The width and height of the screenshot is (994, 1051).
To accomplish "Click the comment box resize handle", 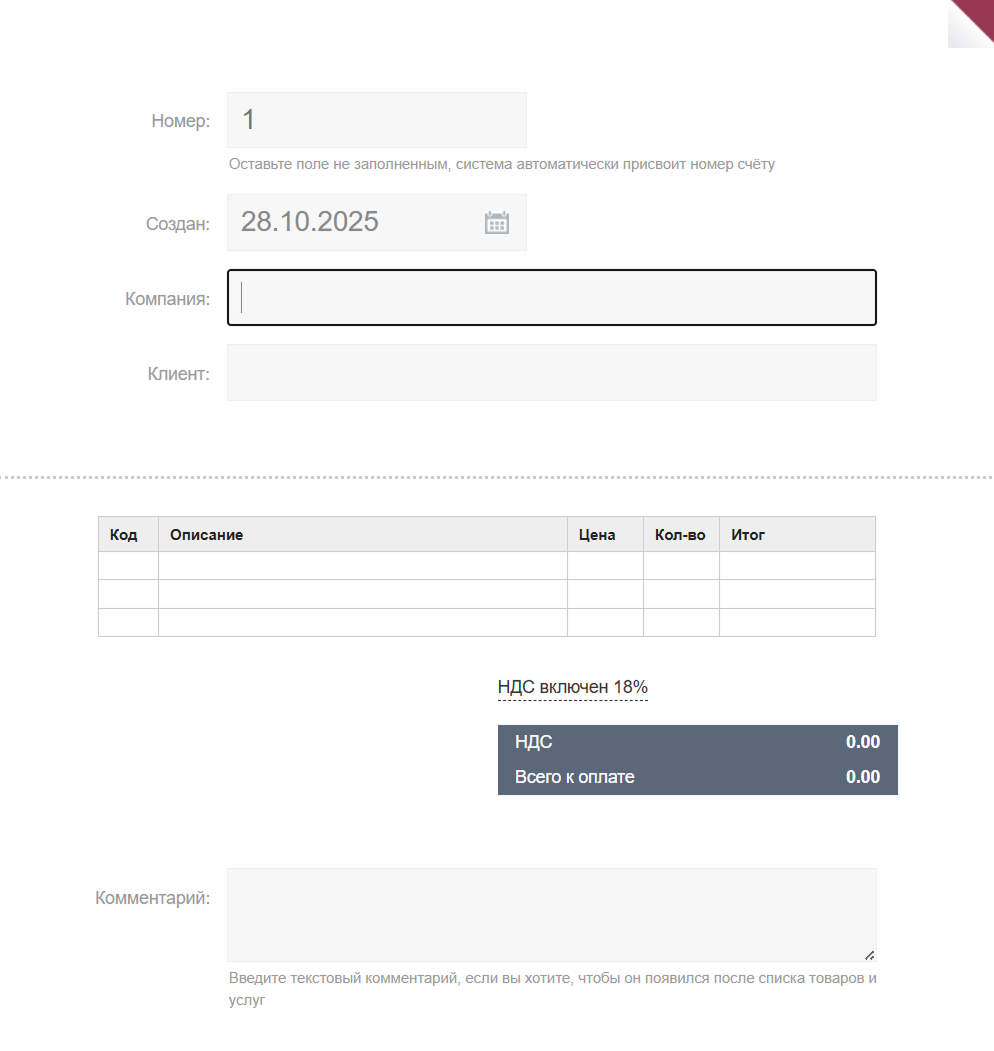I will [x=869, y=955].
